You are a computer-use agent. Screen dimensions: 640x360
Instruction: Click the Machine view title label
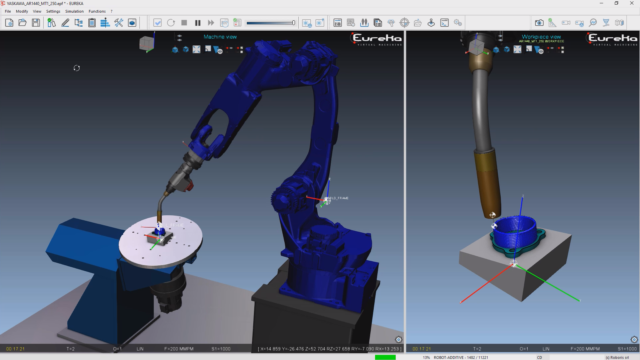point(220,37)
